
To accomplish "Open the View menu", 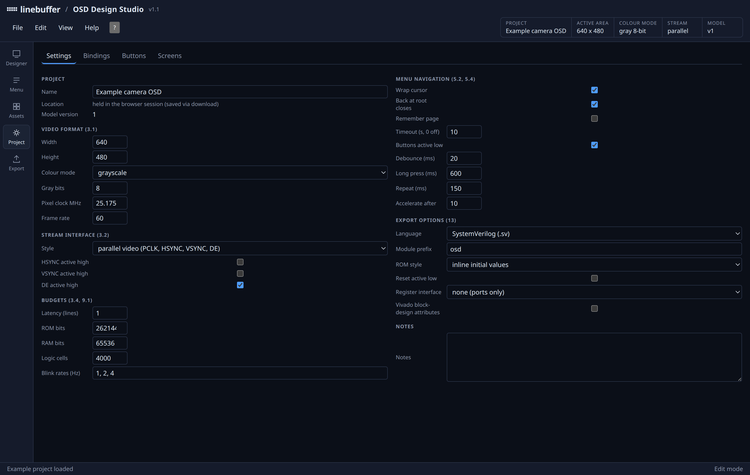I will coord(66,28).
